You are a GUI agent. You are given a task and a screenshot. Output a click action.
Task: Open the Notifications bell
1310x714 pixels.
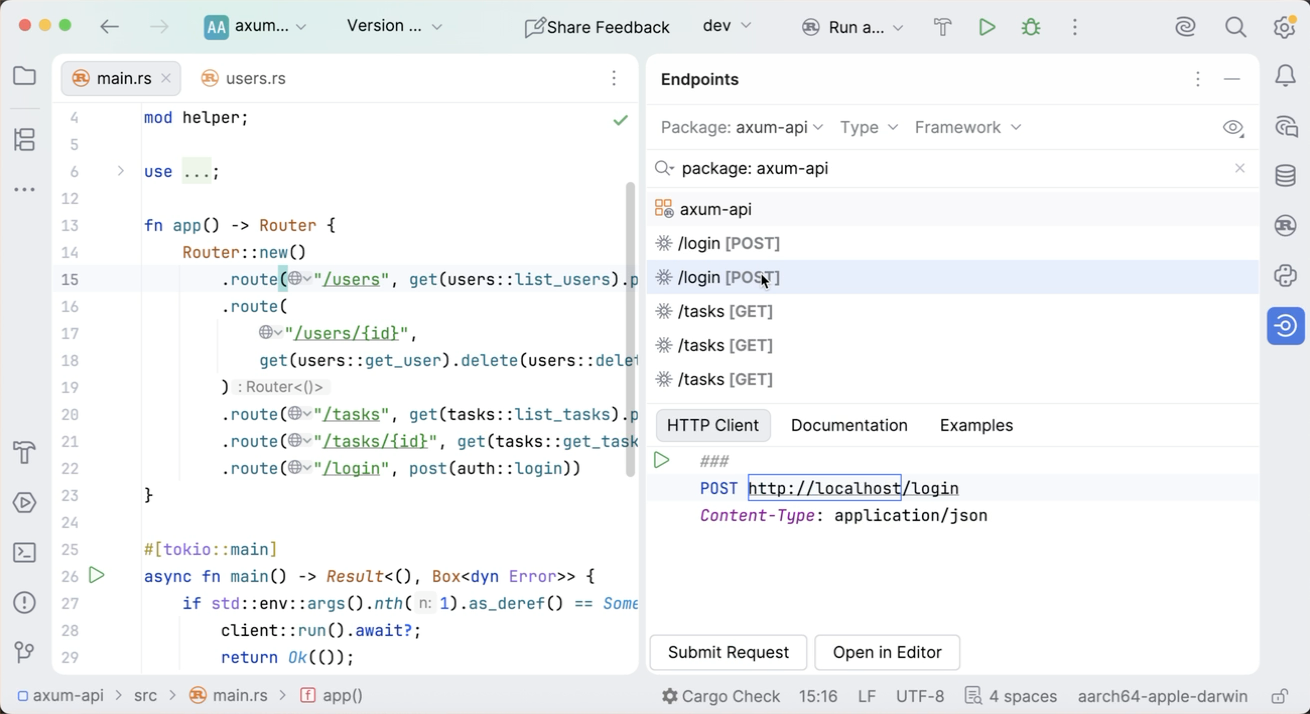(x=1286, y=76)
